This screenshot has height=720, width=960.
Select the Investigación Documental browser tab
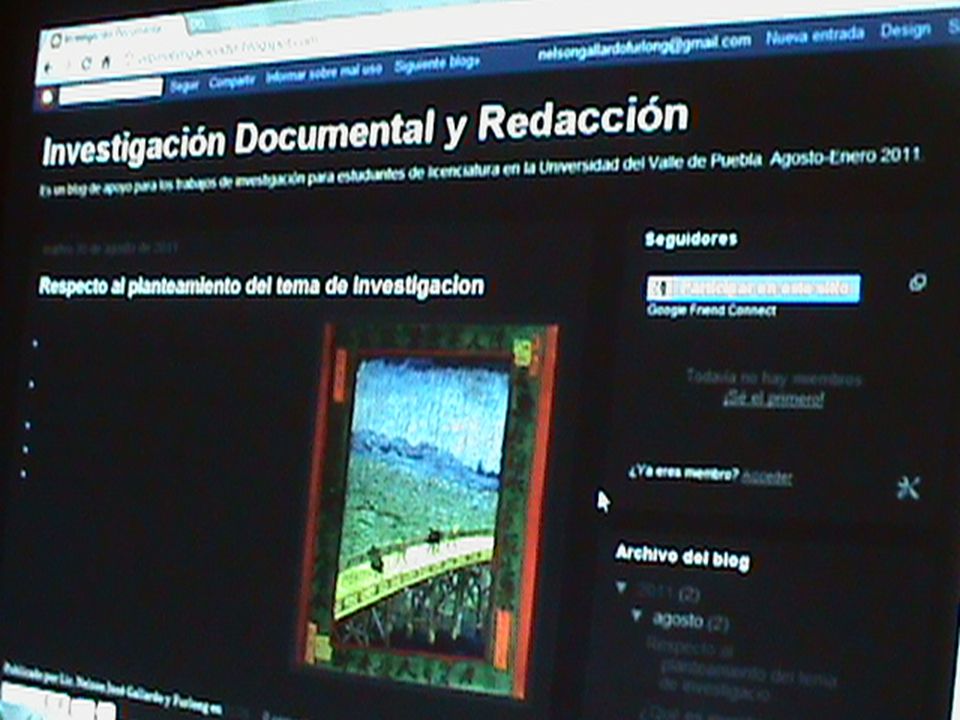point(113,34)
